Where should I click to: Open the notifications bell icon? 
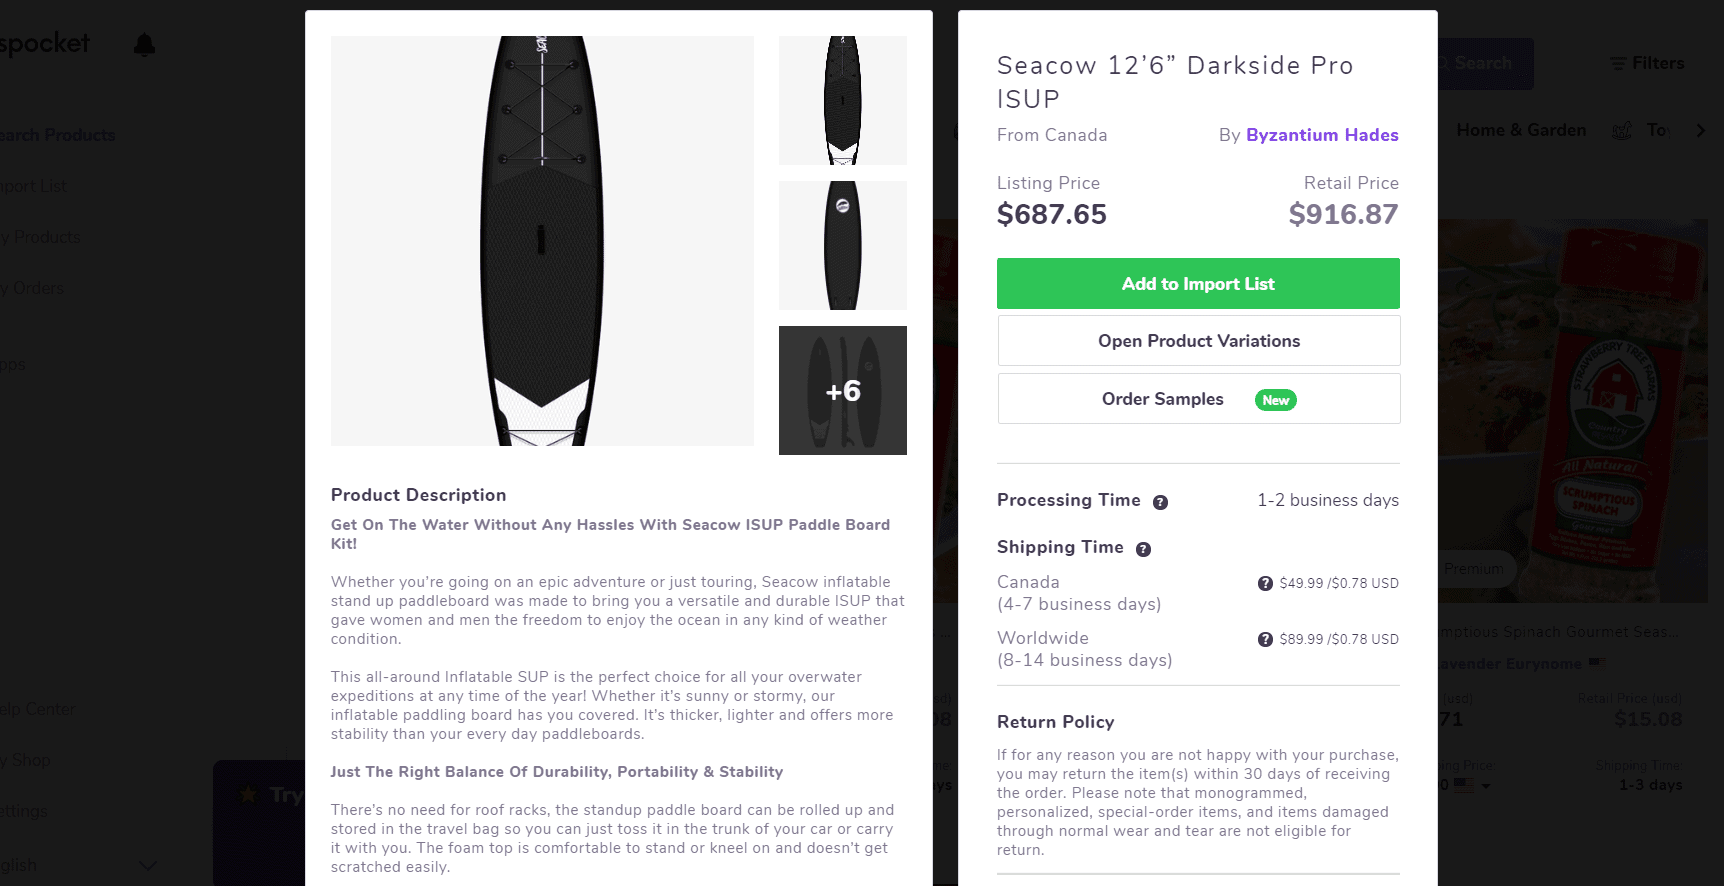tap(143, 44)
